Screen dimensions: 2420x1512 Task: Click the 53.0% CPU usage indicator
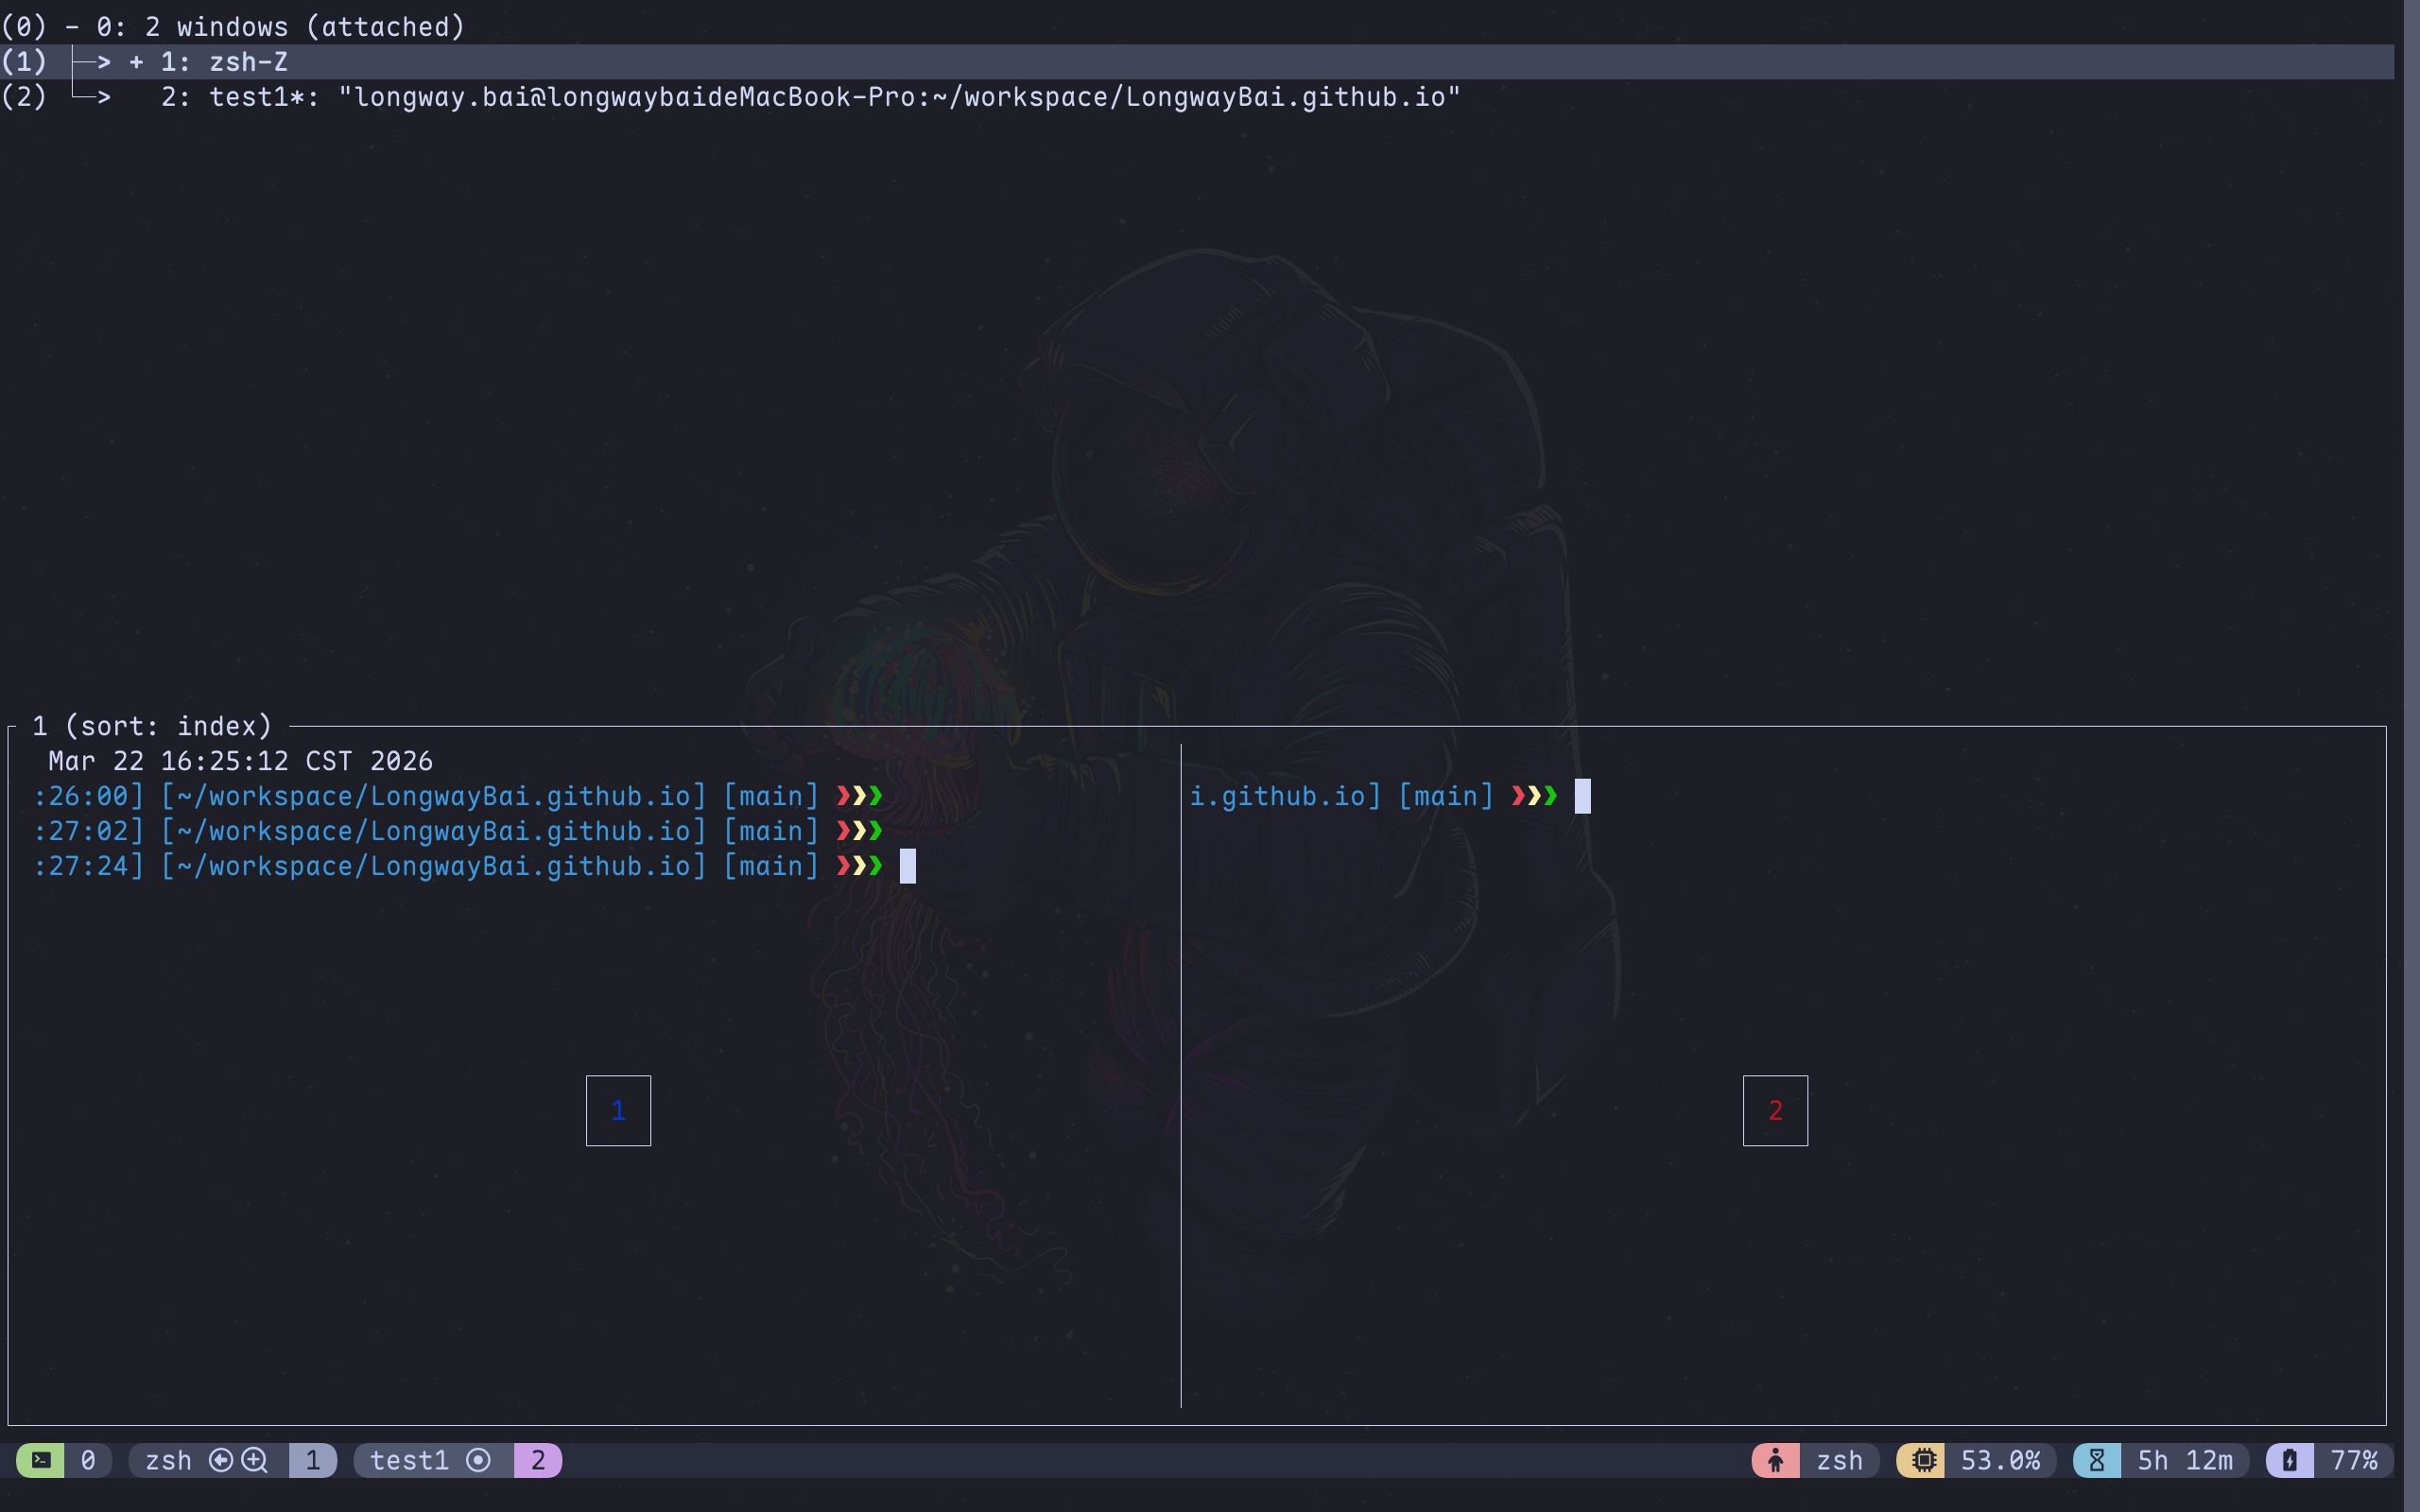(2001, 1460)
